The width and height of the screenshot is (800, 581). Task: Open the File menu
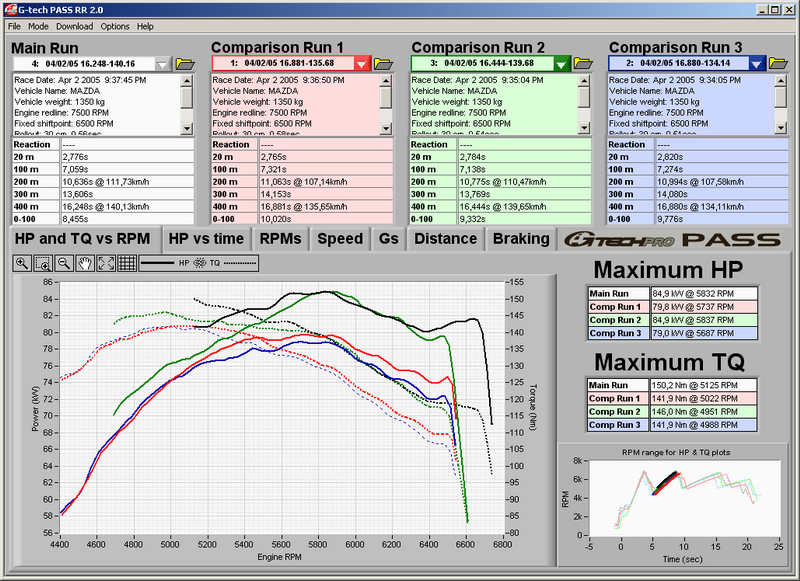tap(14, 27)
